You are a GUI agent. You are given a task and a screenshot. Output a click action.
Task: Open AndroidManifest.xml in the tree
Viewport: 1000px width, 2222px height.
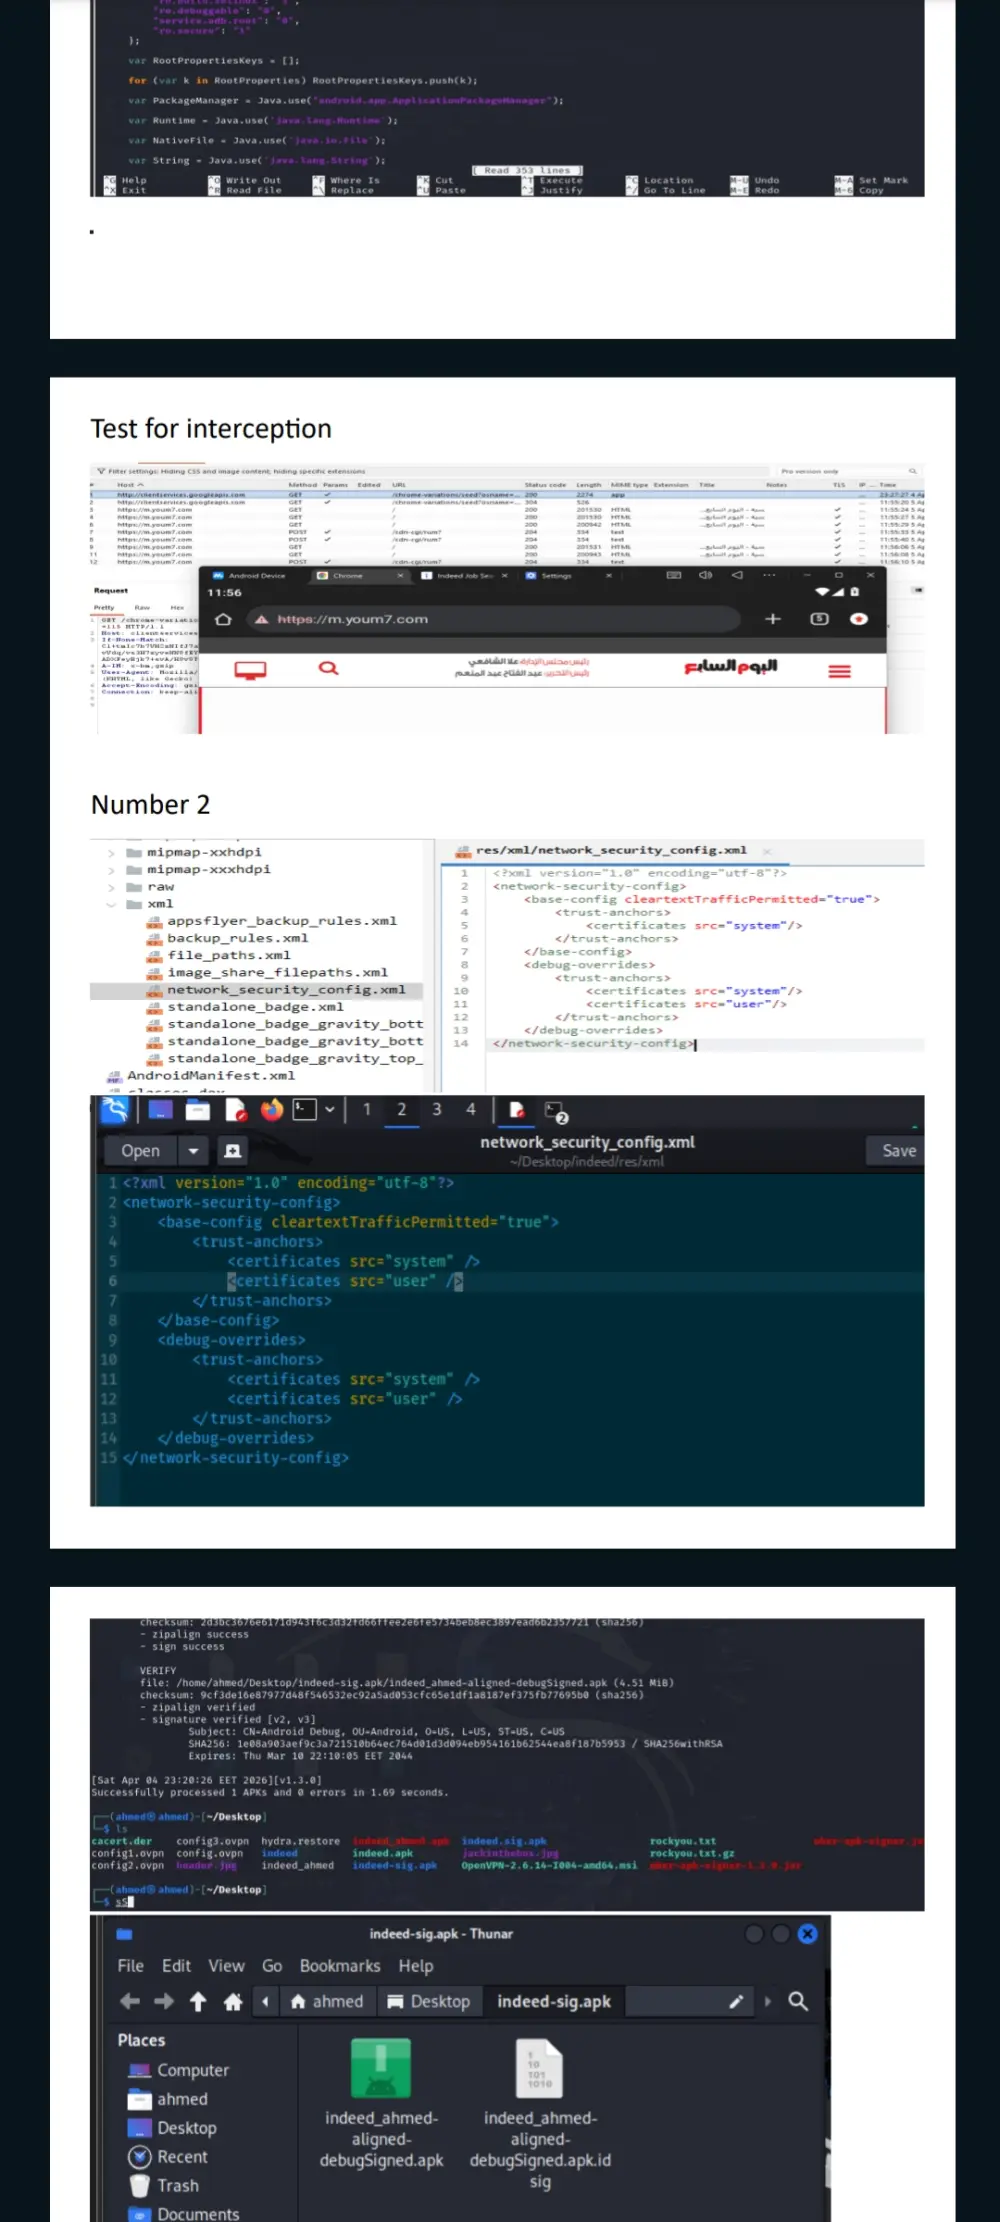pyautogui.click(x=211, y=1076)
